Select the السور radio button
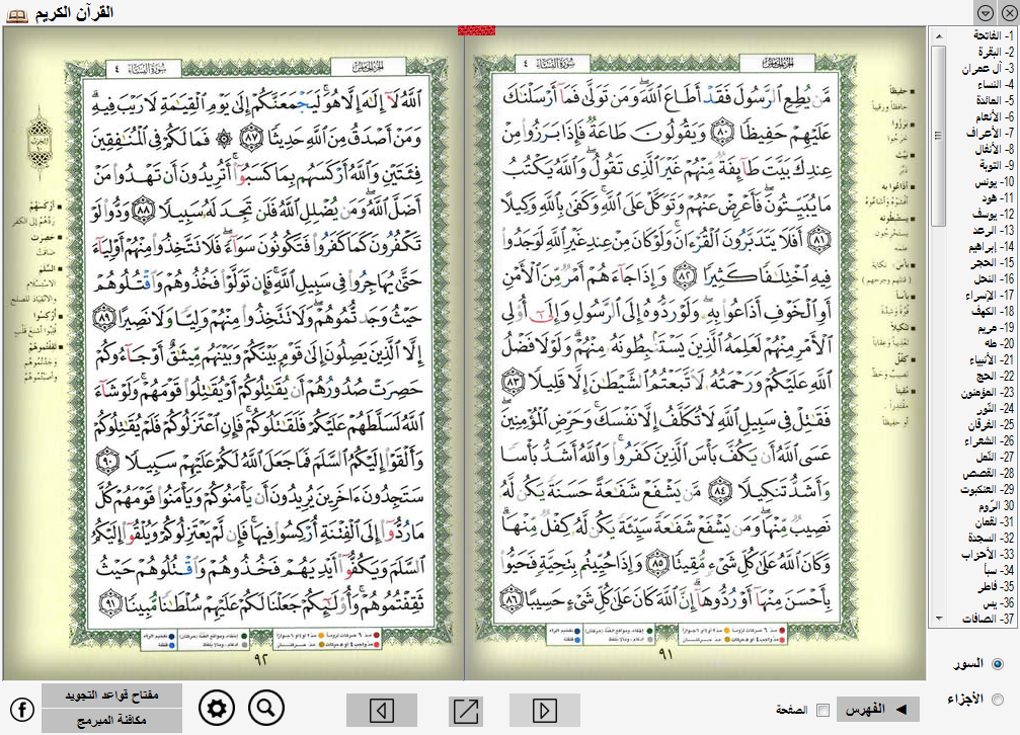This screenshot has width=1020, height=735. pyautogui.click(x=998, y=664)
